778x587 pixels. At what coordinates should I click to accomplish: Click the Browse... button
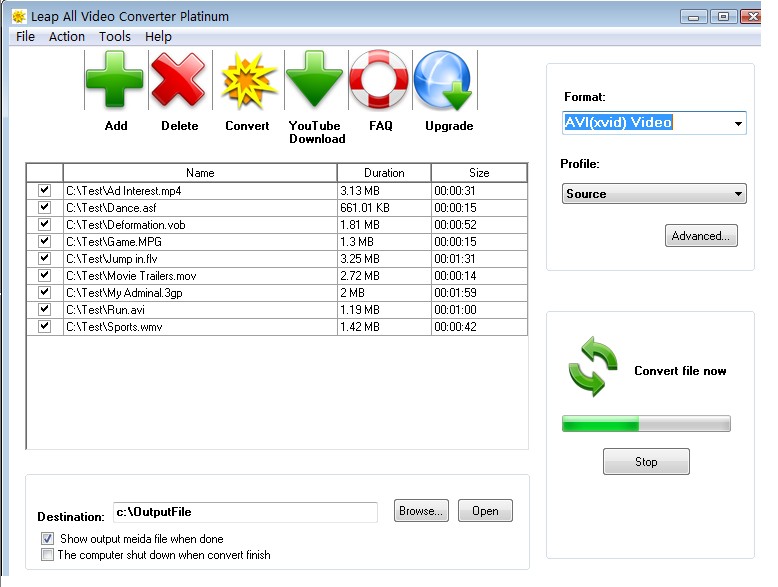tap(421, 511)
